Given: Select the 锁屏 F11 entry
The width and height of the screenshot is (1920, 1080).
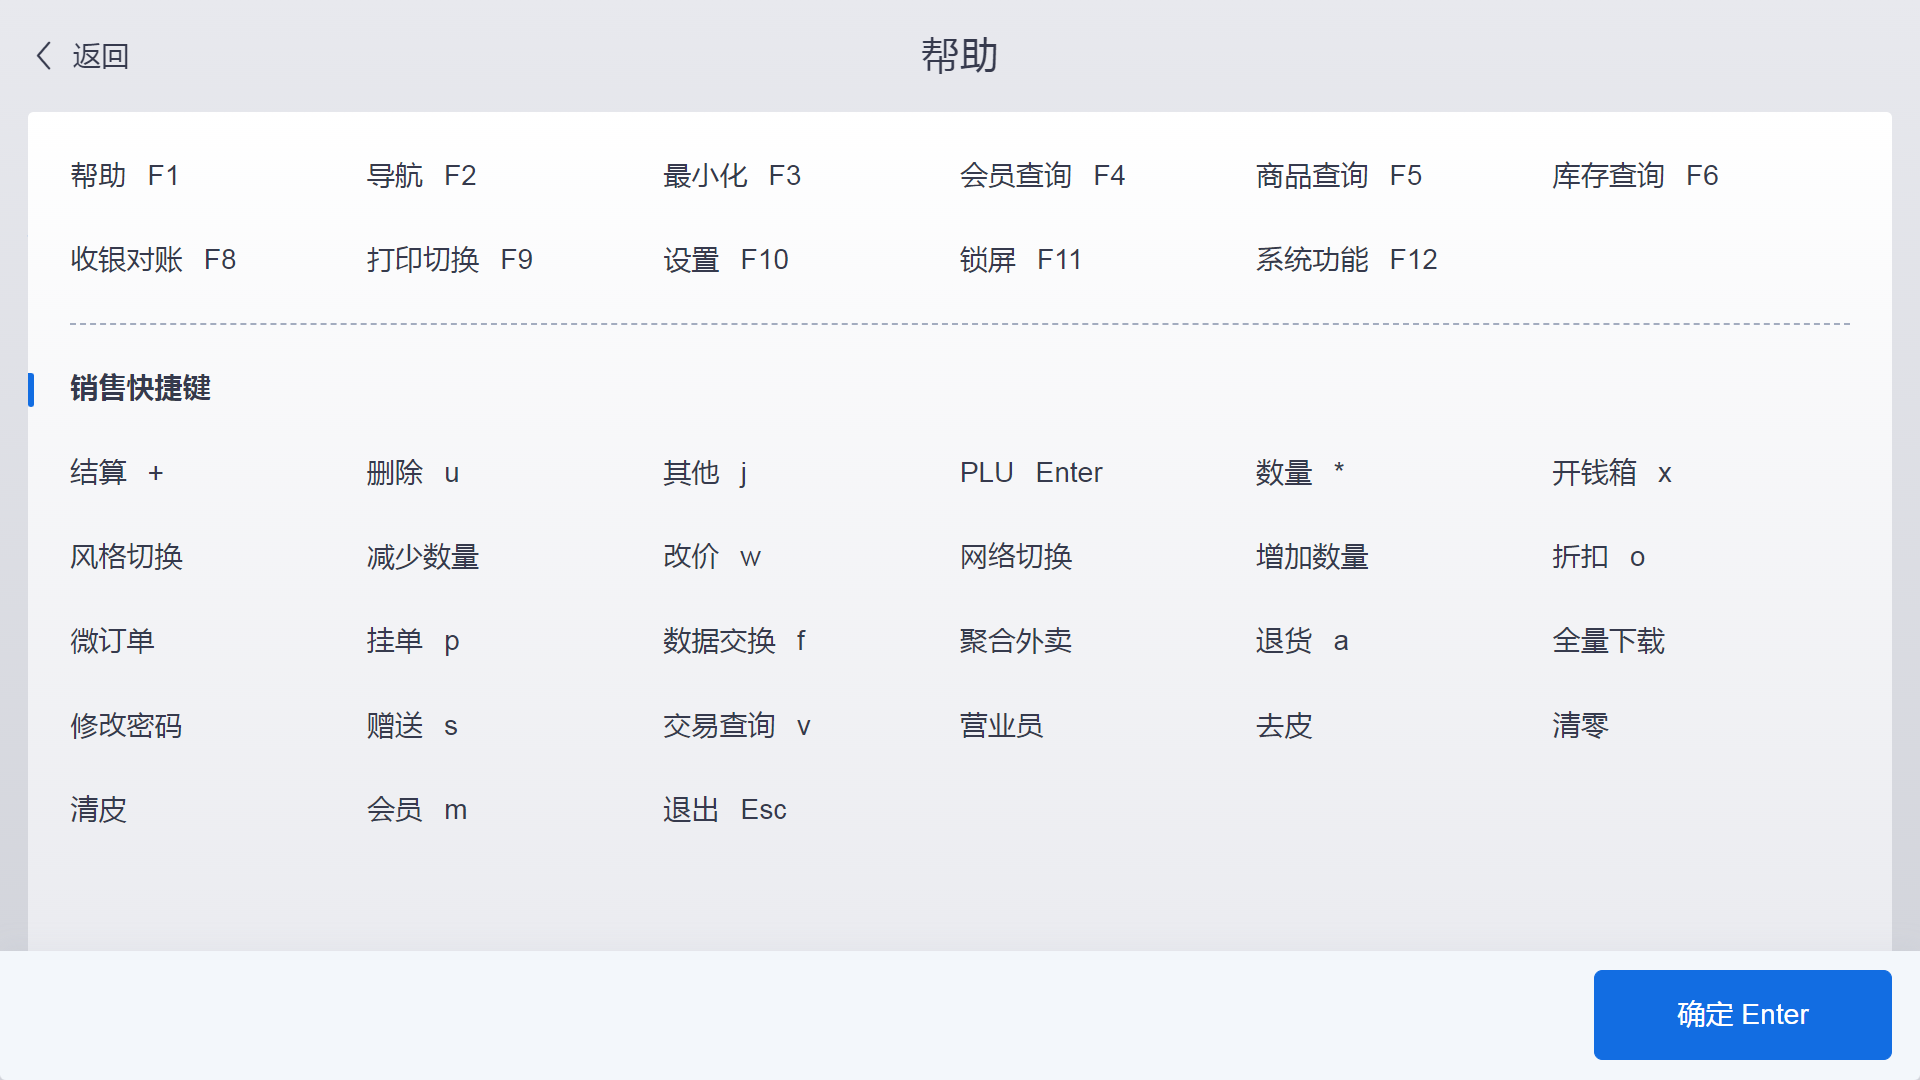Looking at the screenshot, I should (1021, 260).
